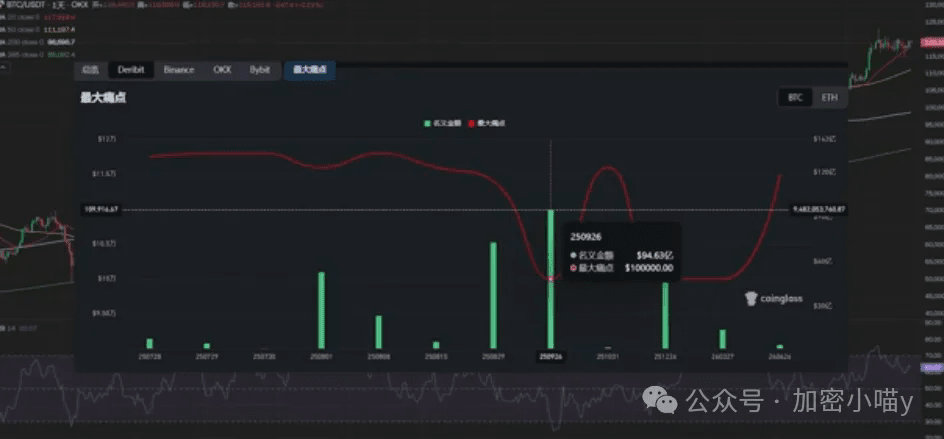Image resolution: width=944 pixels, height=439 pixels.
Task: Click the small green bar for 250815
Action: [x=436, y=345]
